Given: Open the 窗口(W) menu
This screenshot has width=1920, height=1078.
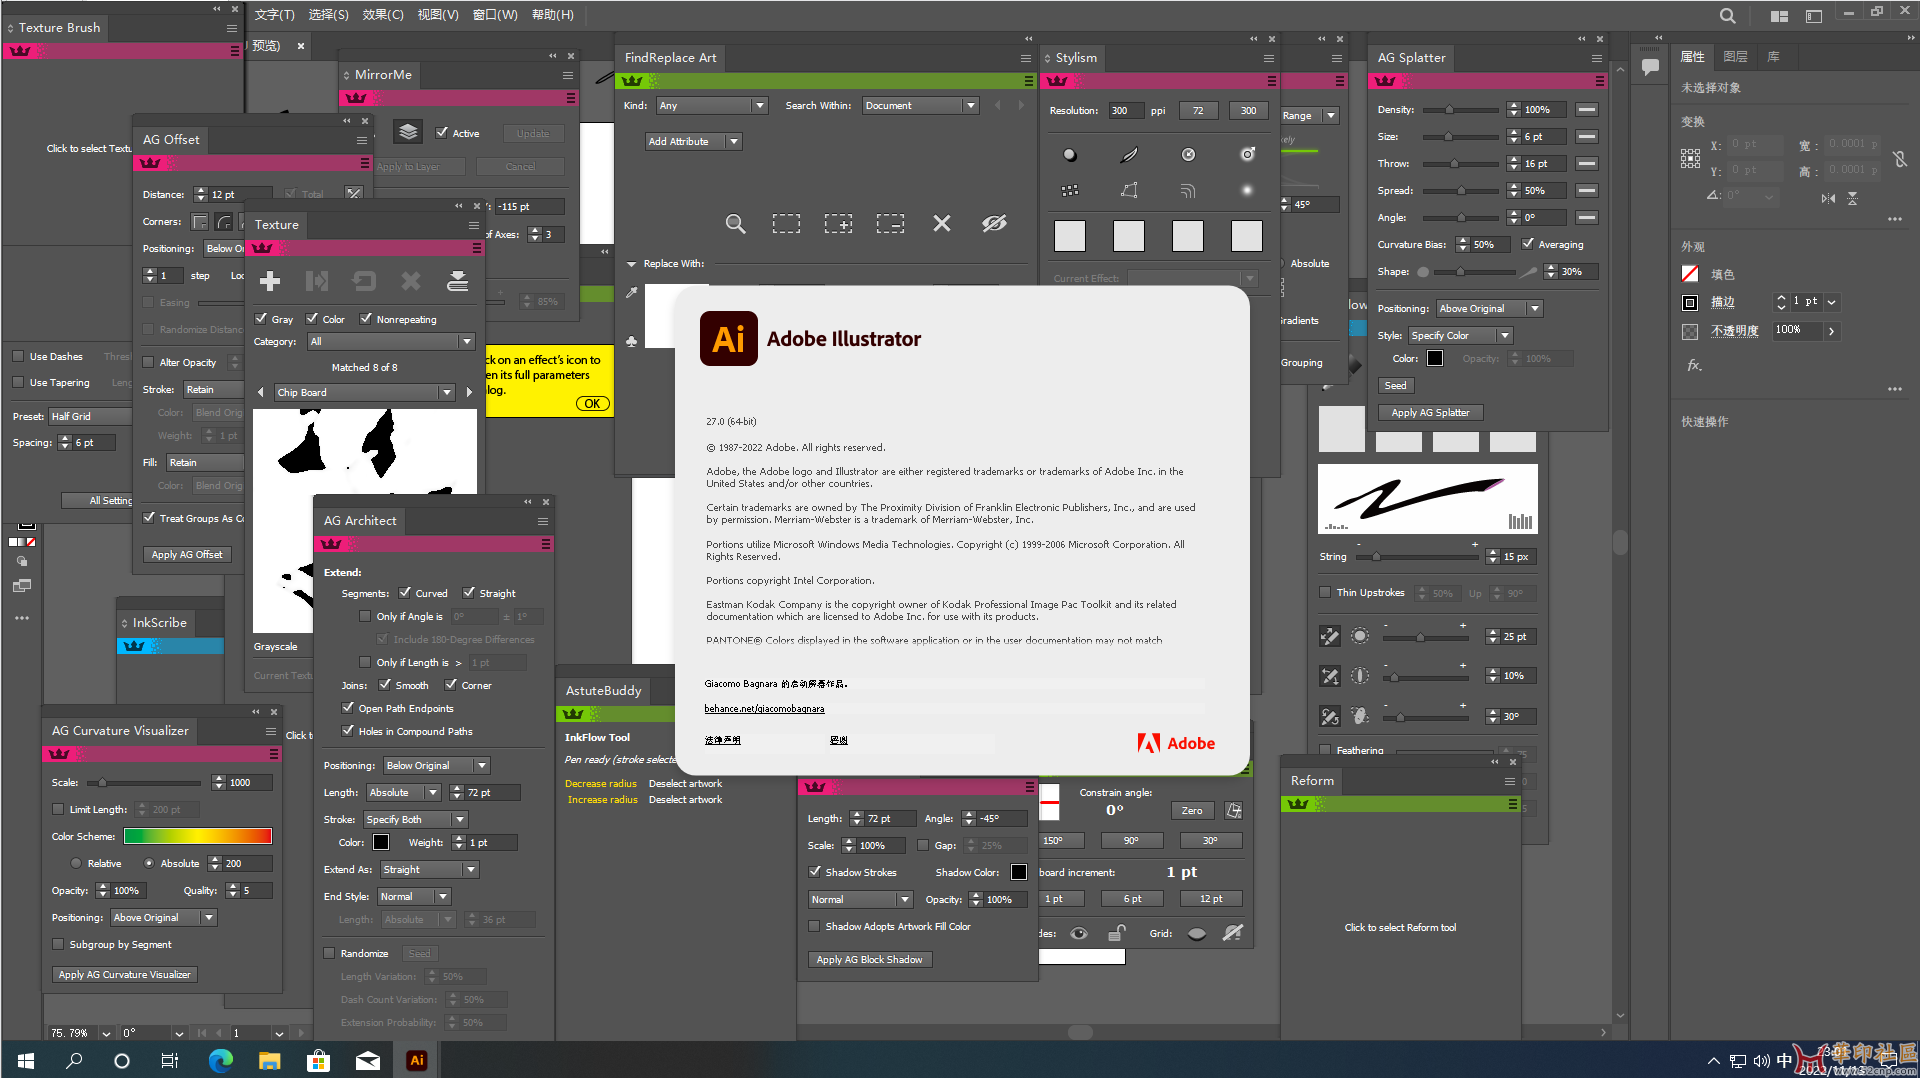Looking at the screenshot, I should [x=495, y=15].
